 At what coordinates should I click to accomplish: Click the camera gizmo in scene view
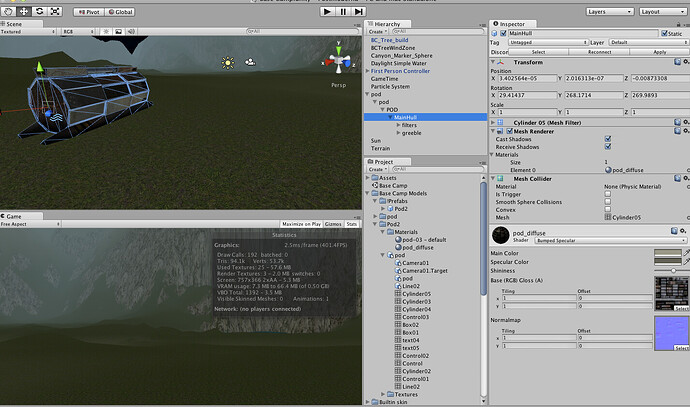click(250, 62)
